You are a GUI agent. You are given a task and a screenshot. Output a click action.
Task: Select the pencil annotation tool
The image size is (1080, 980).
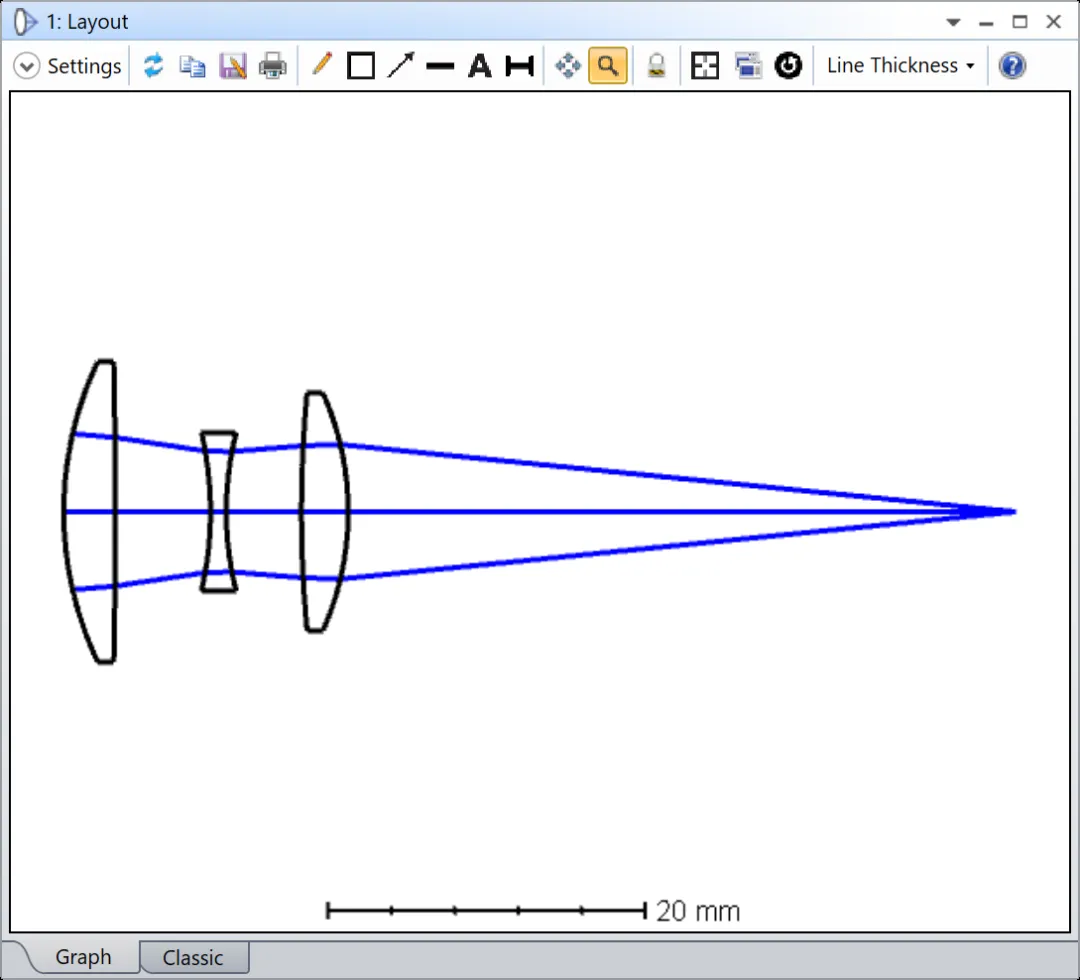[321, 66]
